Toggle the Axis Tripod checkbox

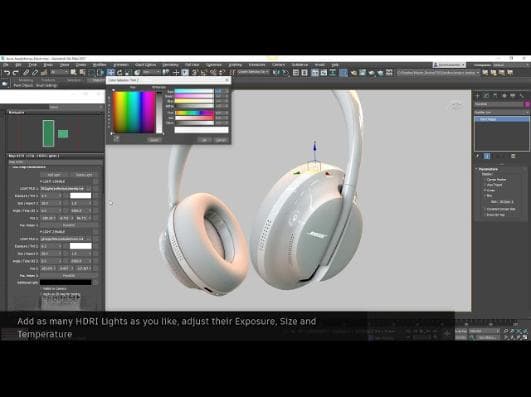point(485,185)
